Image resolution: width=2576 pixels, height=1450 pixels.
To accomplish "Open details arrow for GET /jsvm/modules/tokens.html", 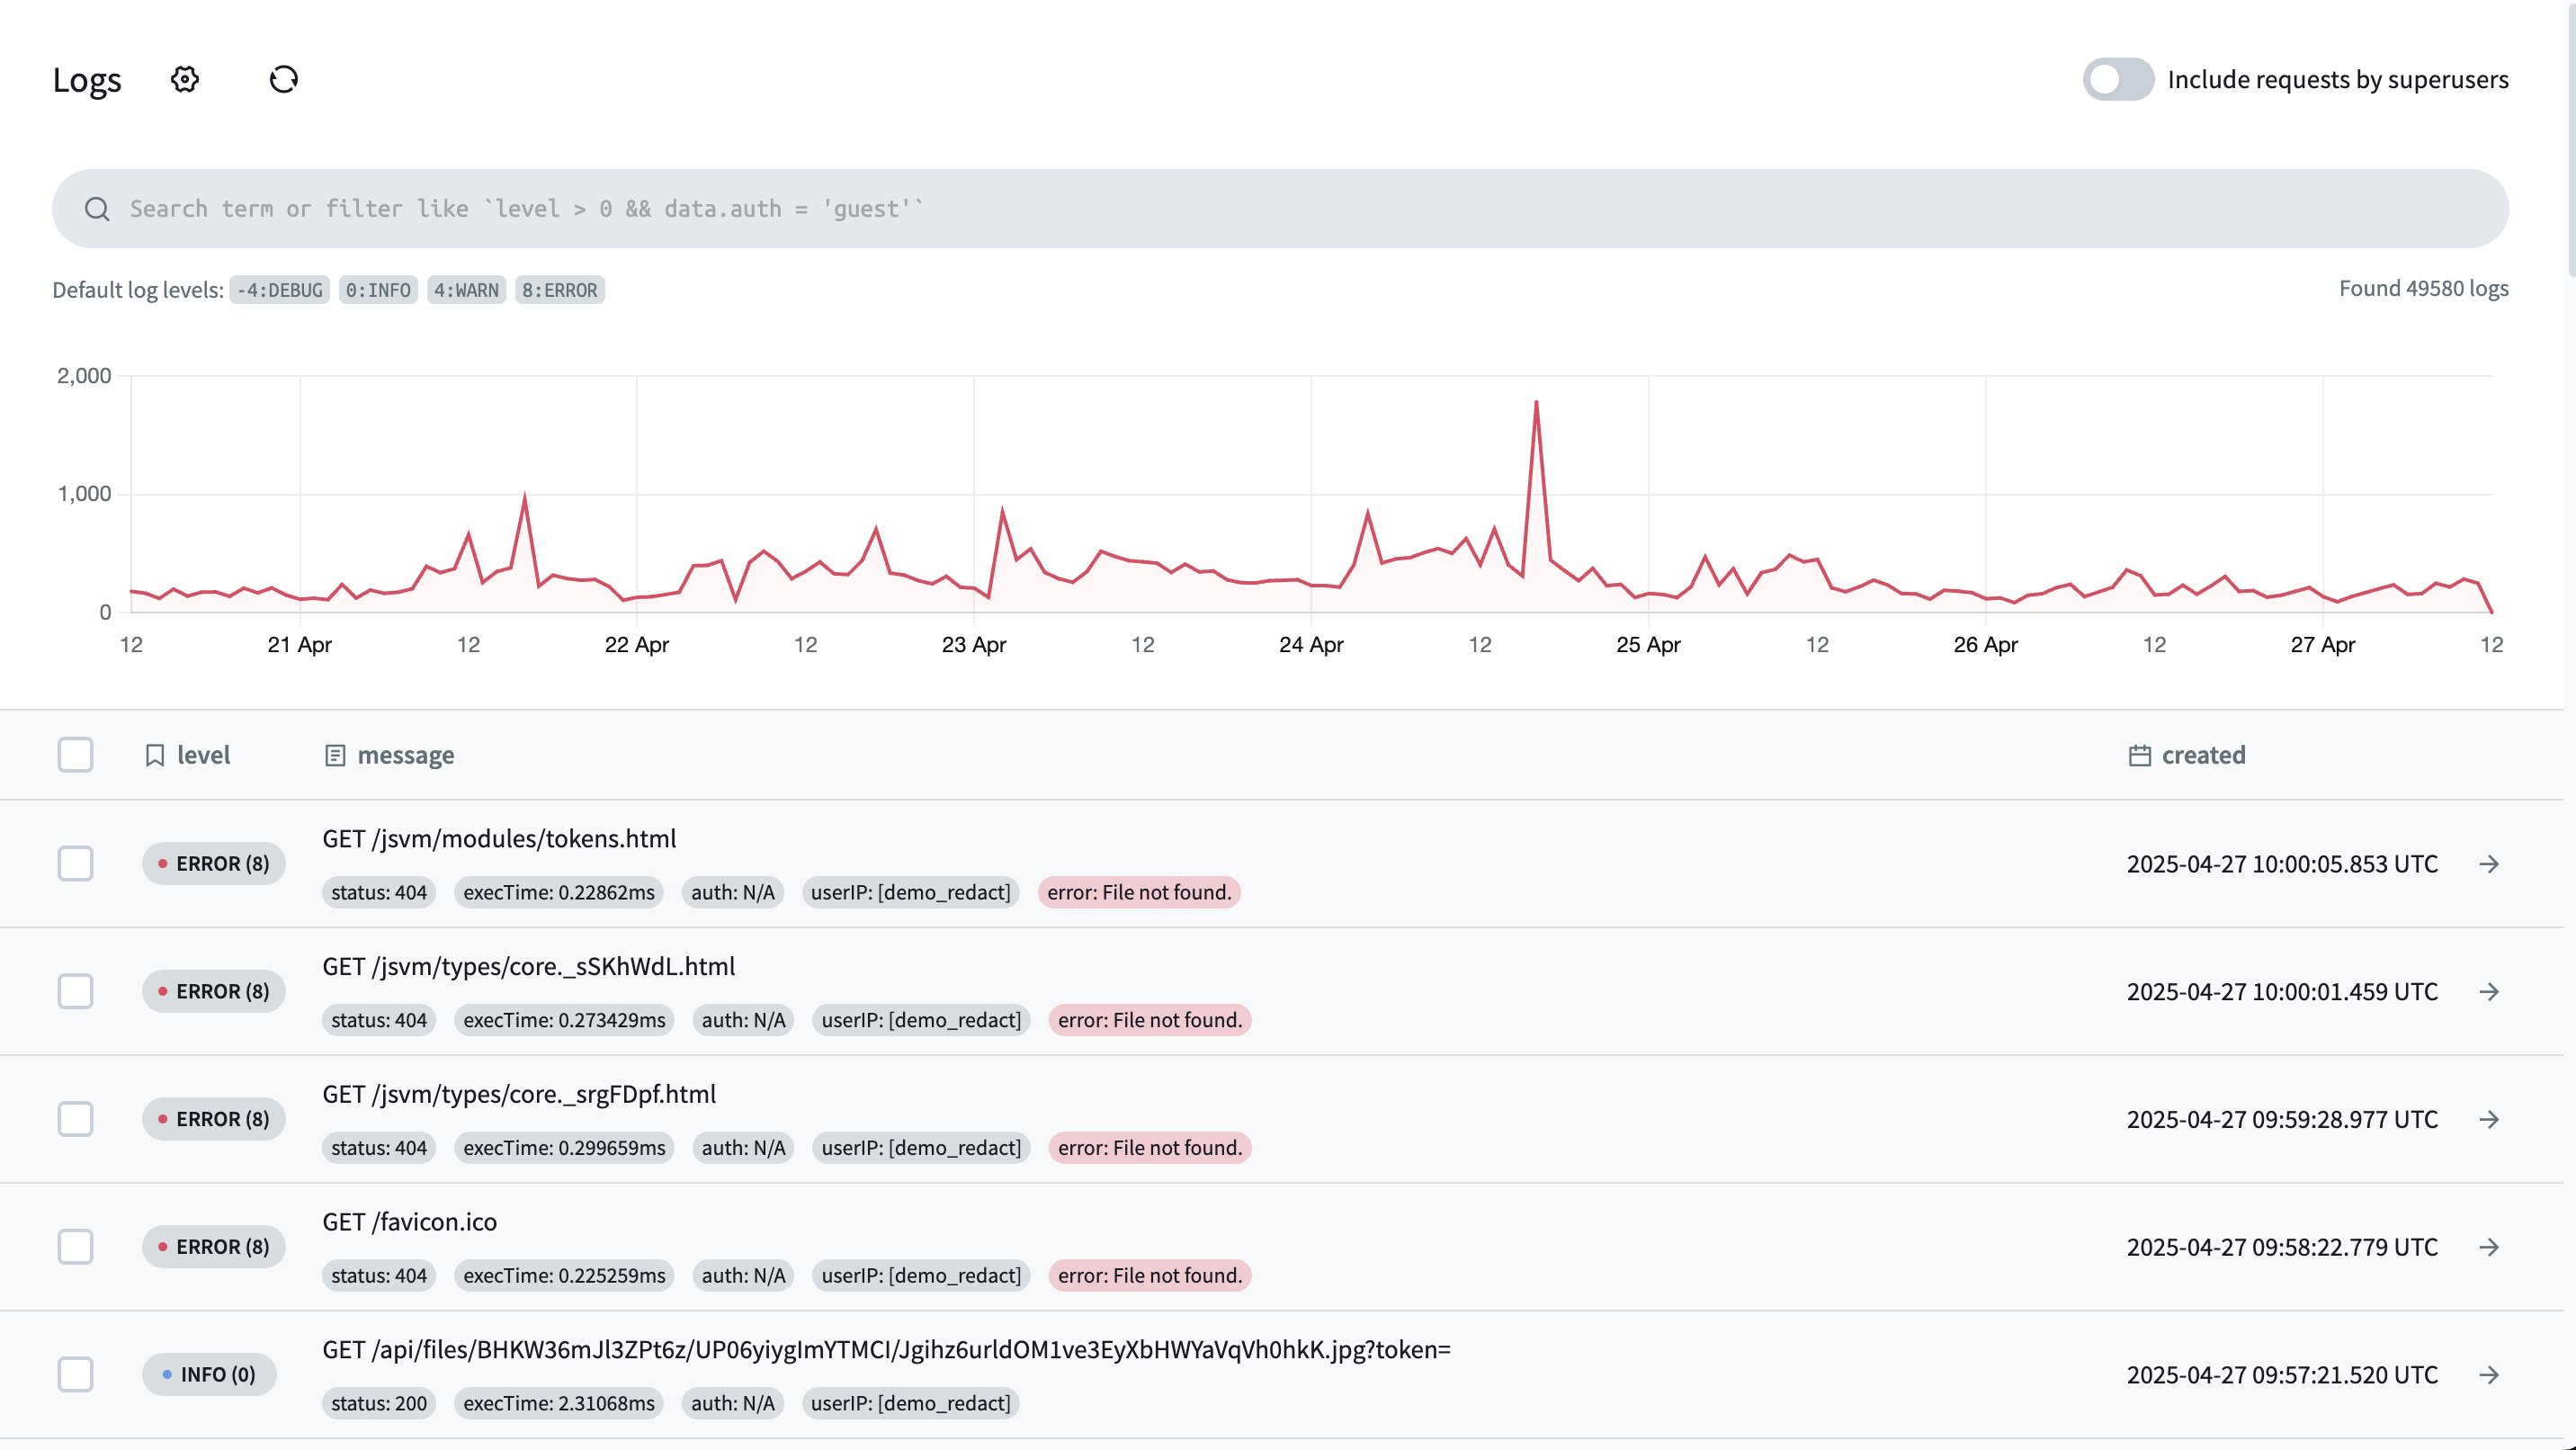I will [2490, 864].
